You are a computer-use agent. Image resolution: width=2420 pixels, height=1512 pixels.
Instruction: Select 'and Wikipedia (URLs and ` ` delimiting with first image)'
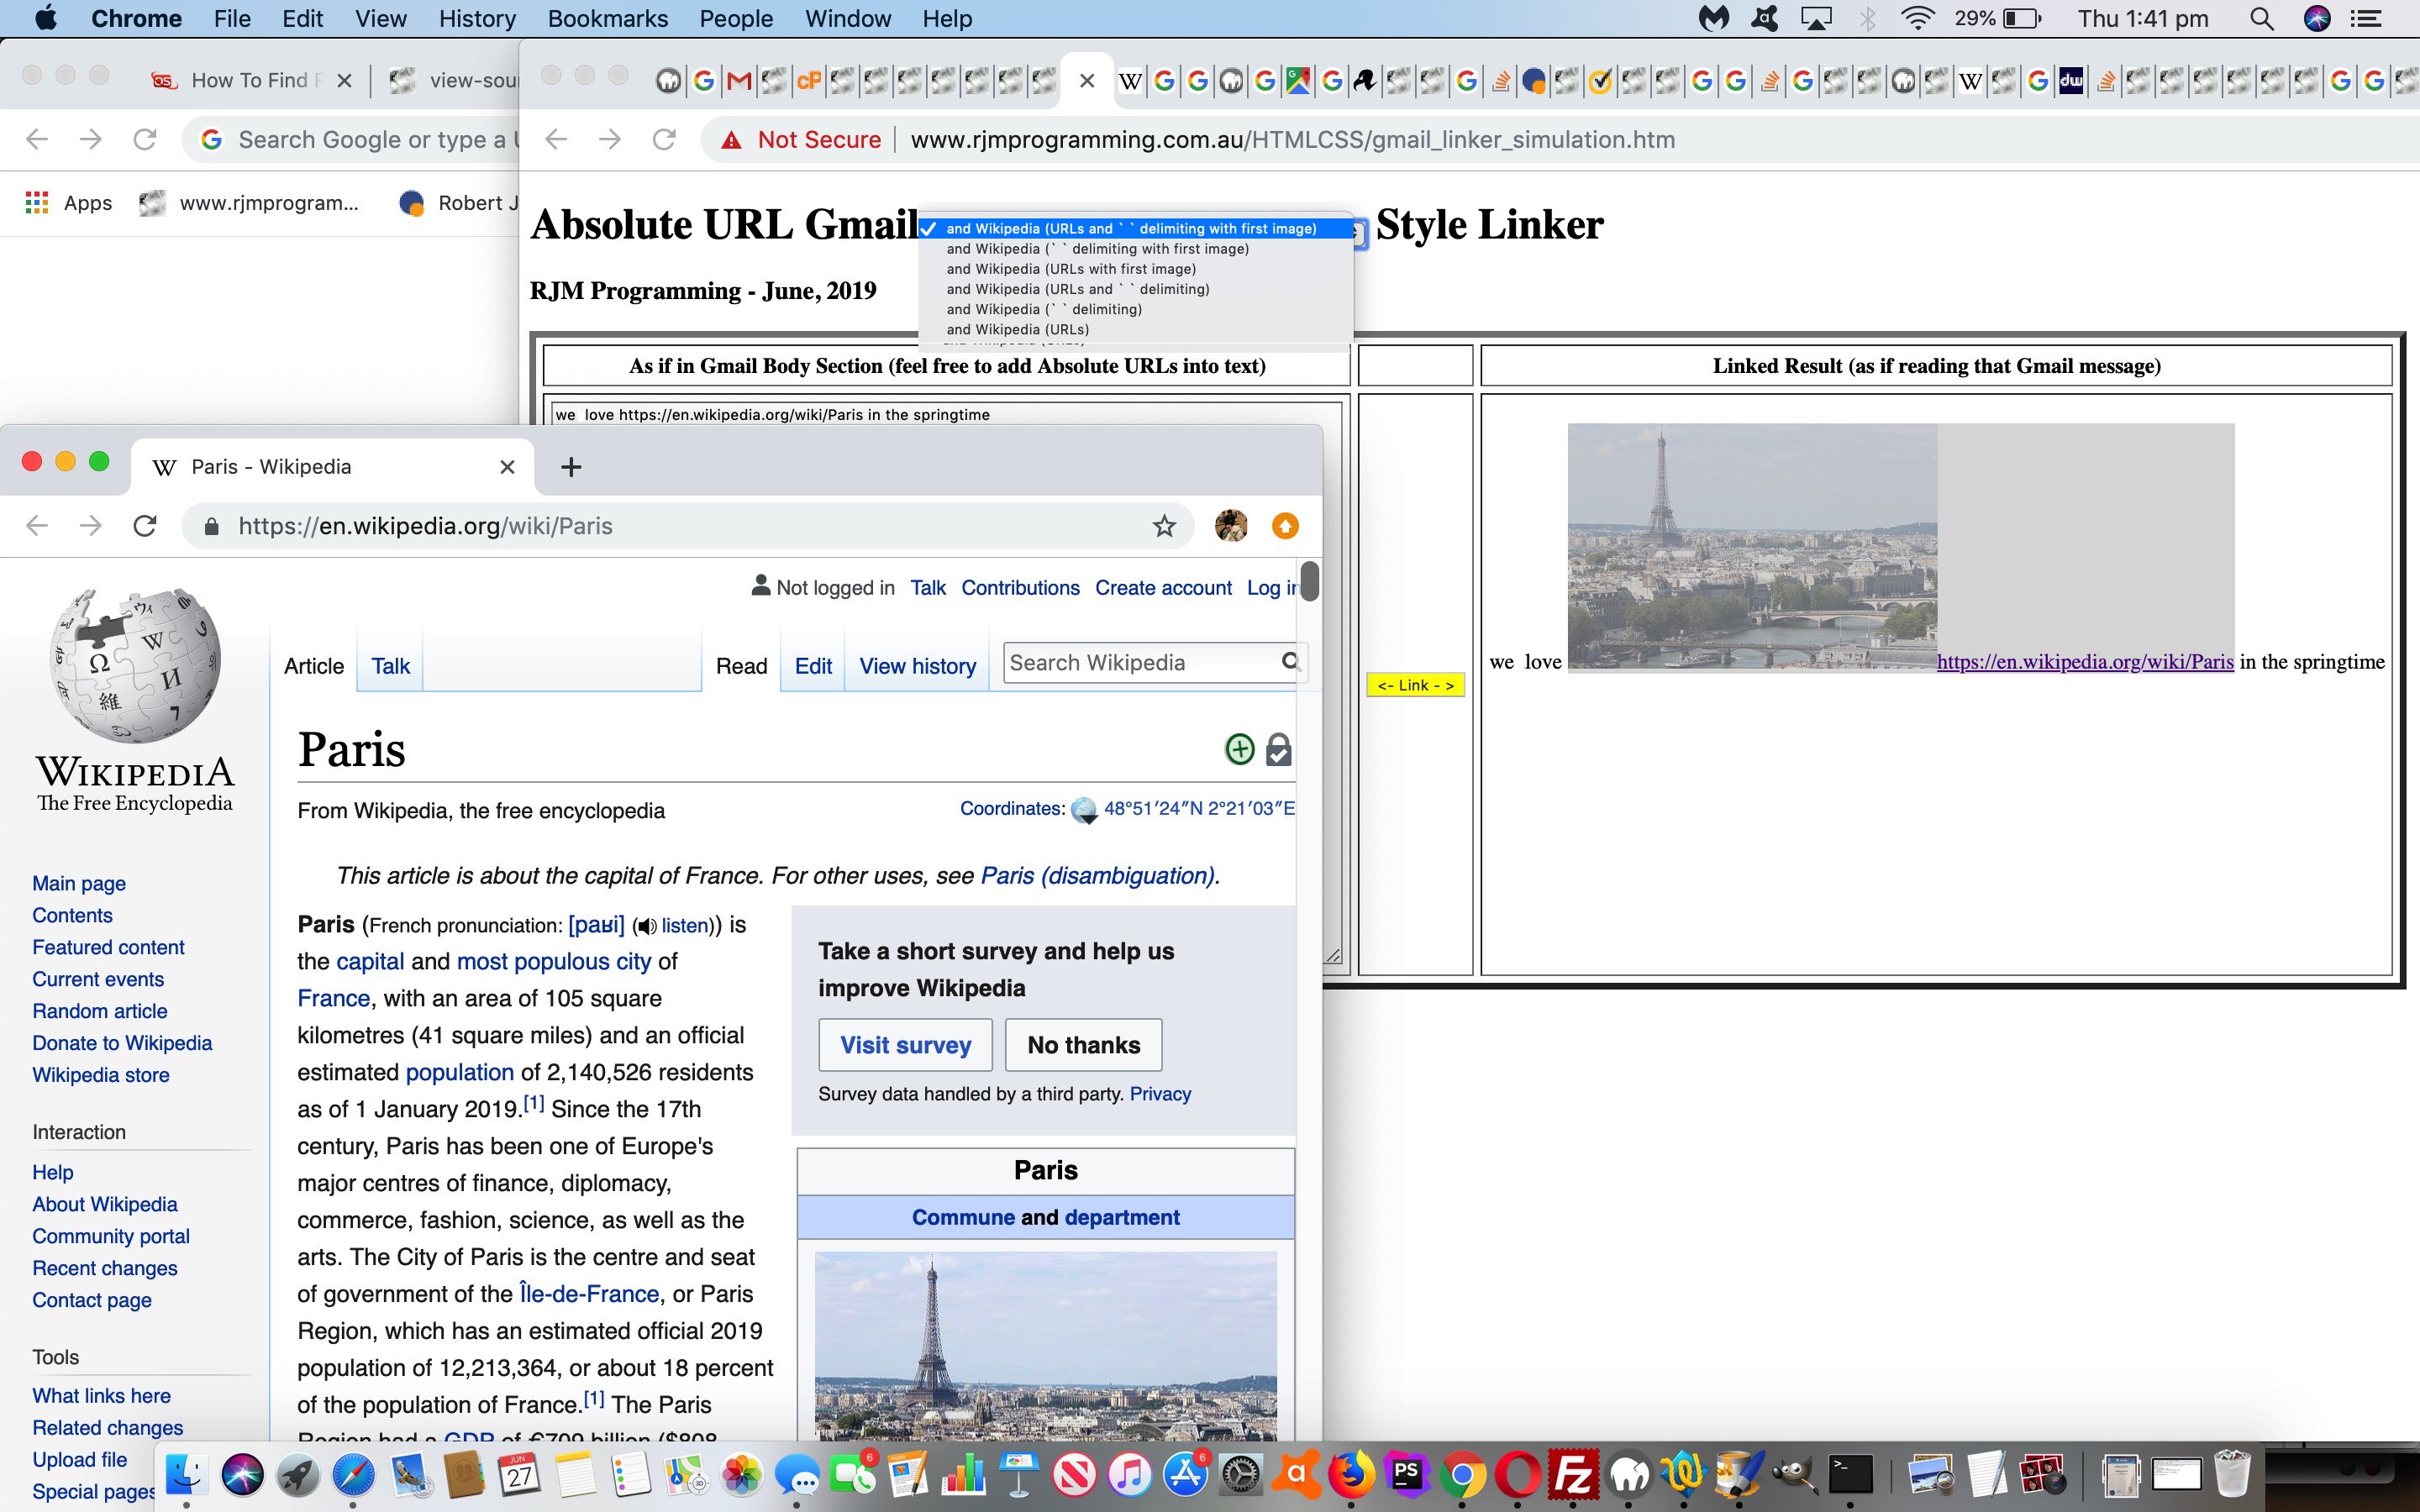tap(1136, 229)
